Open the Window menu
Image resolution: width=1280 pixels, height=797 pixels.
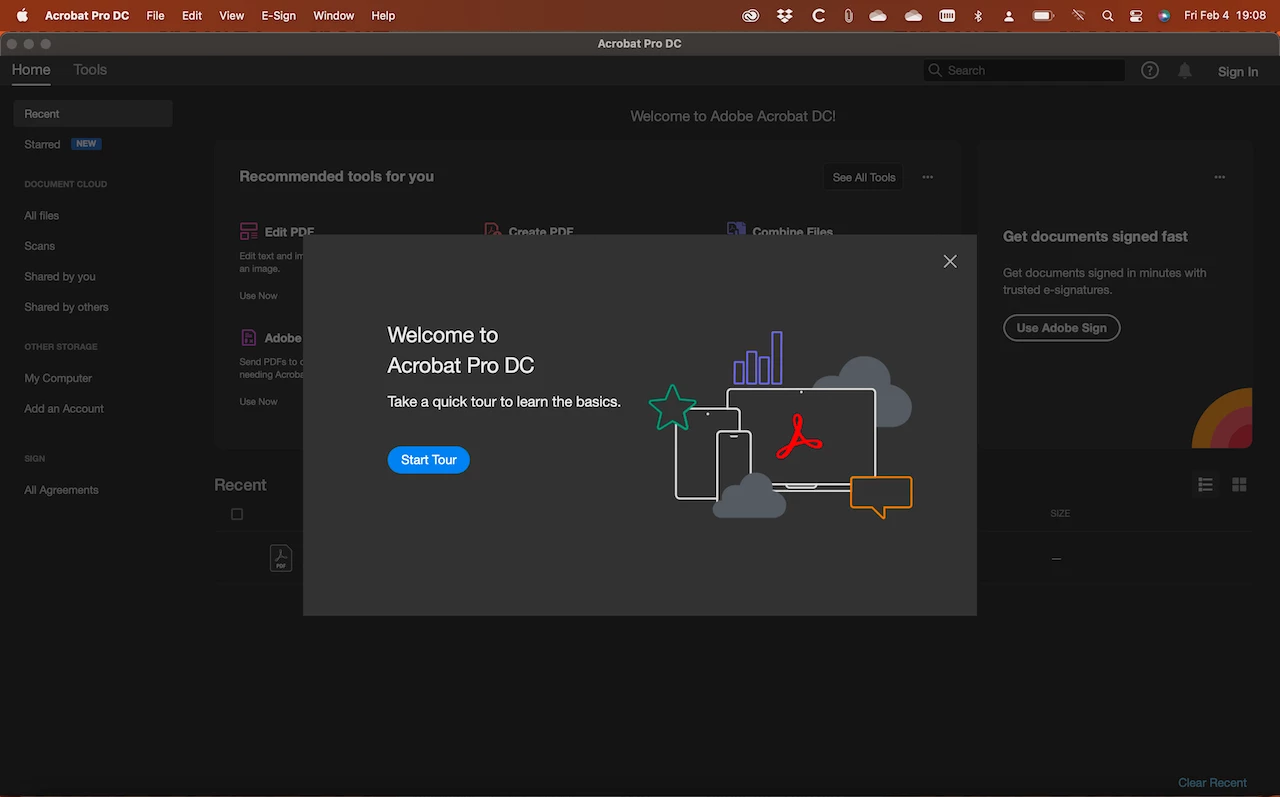(x=333, y=16)
